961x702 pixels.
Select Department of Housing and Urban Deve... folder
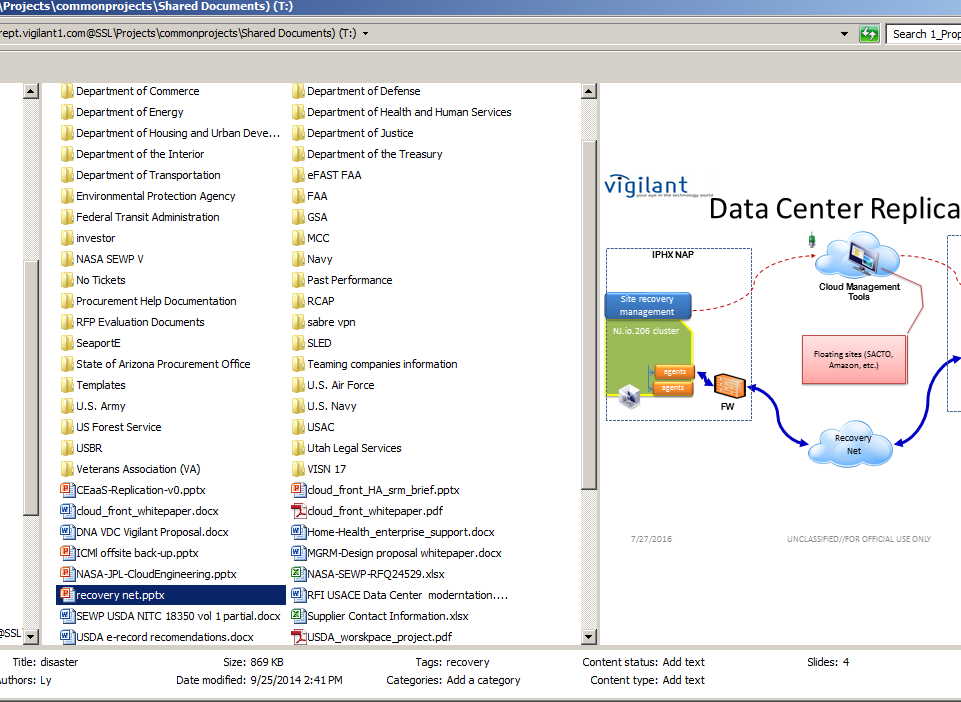(x=178, y=133)
